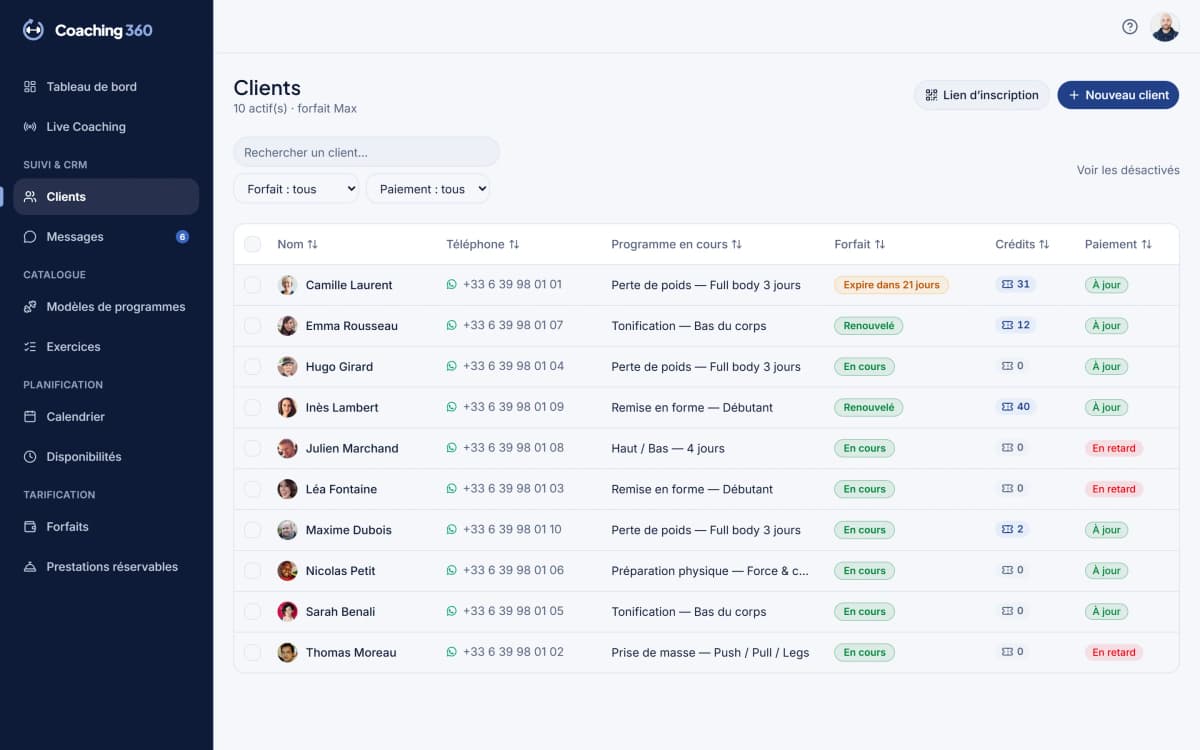The width and height of the screenshot is (1200, 750).
Task: Check the Inès Lambert row checkbox
Action: tap(252, 407)
